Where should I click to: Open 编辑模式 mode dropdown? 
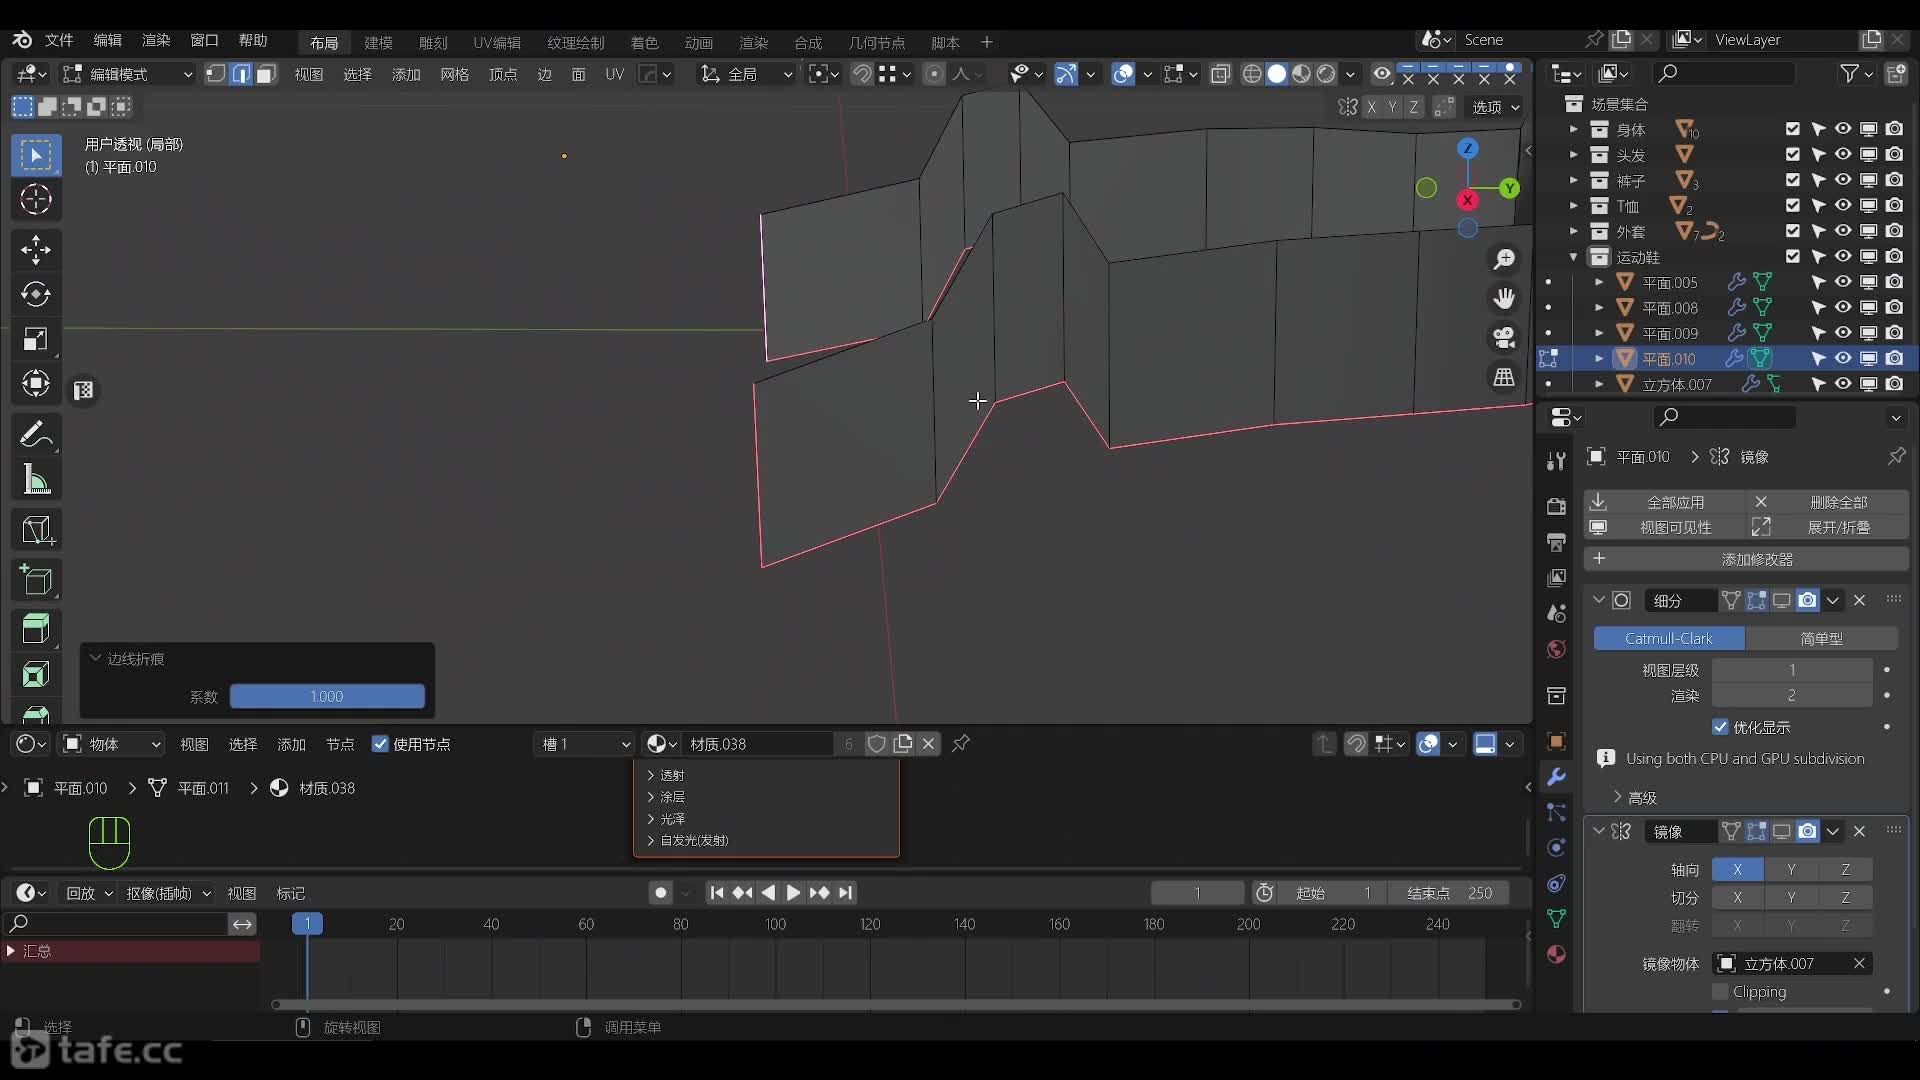[127, 74]
